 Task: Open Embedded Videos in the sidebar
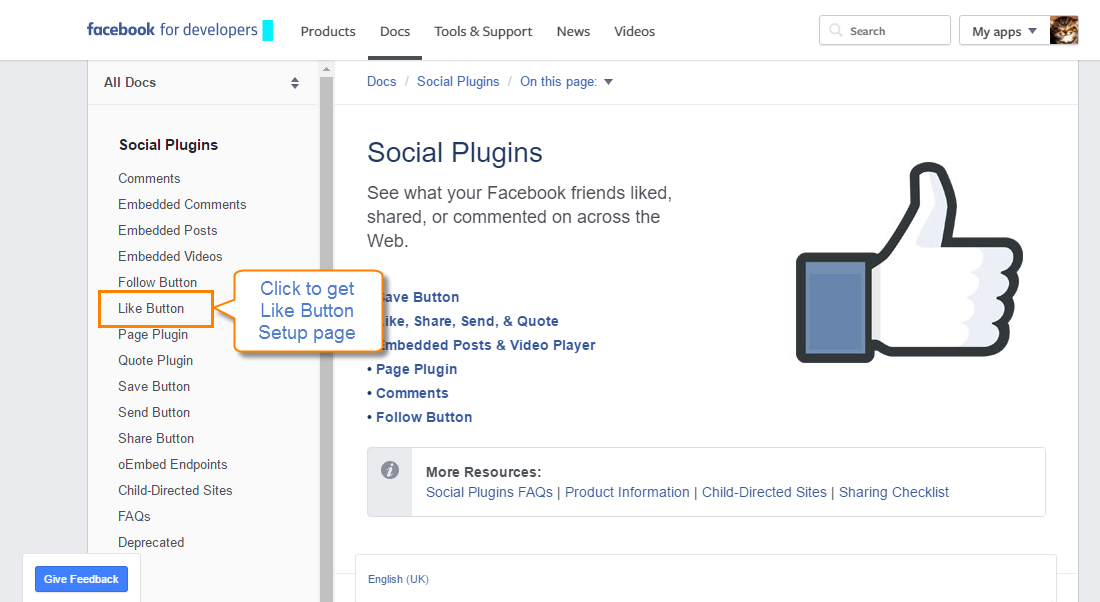[170, 256]
